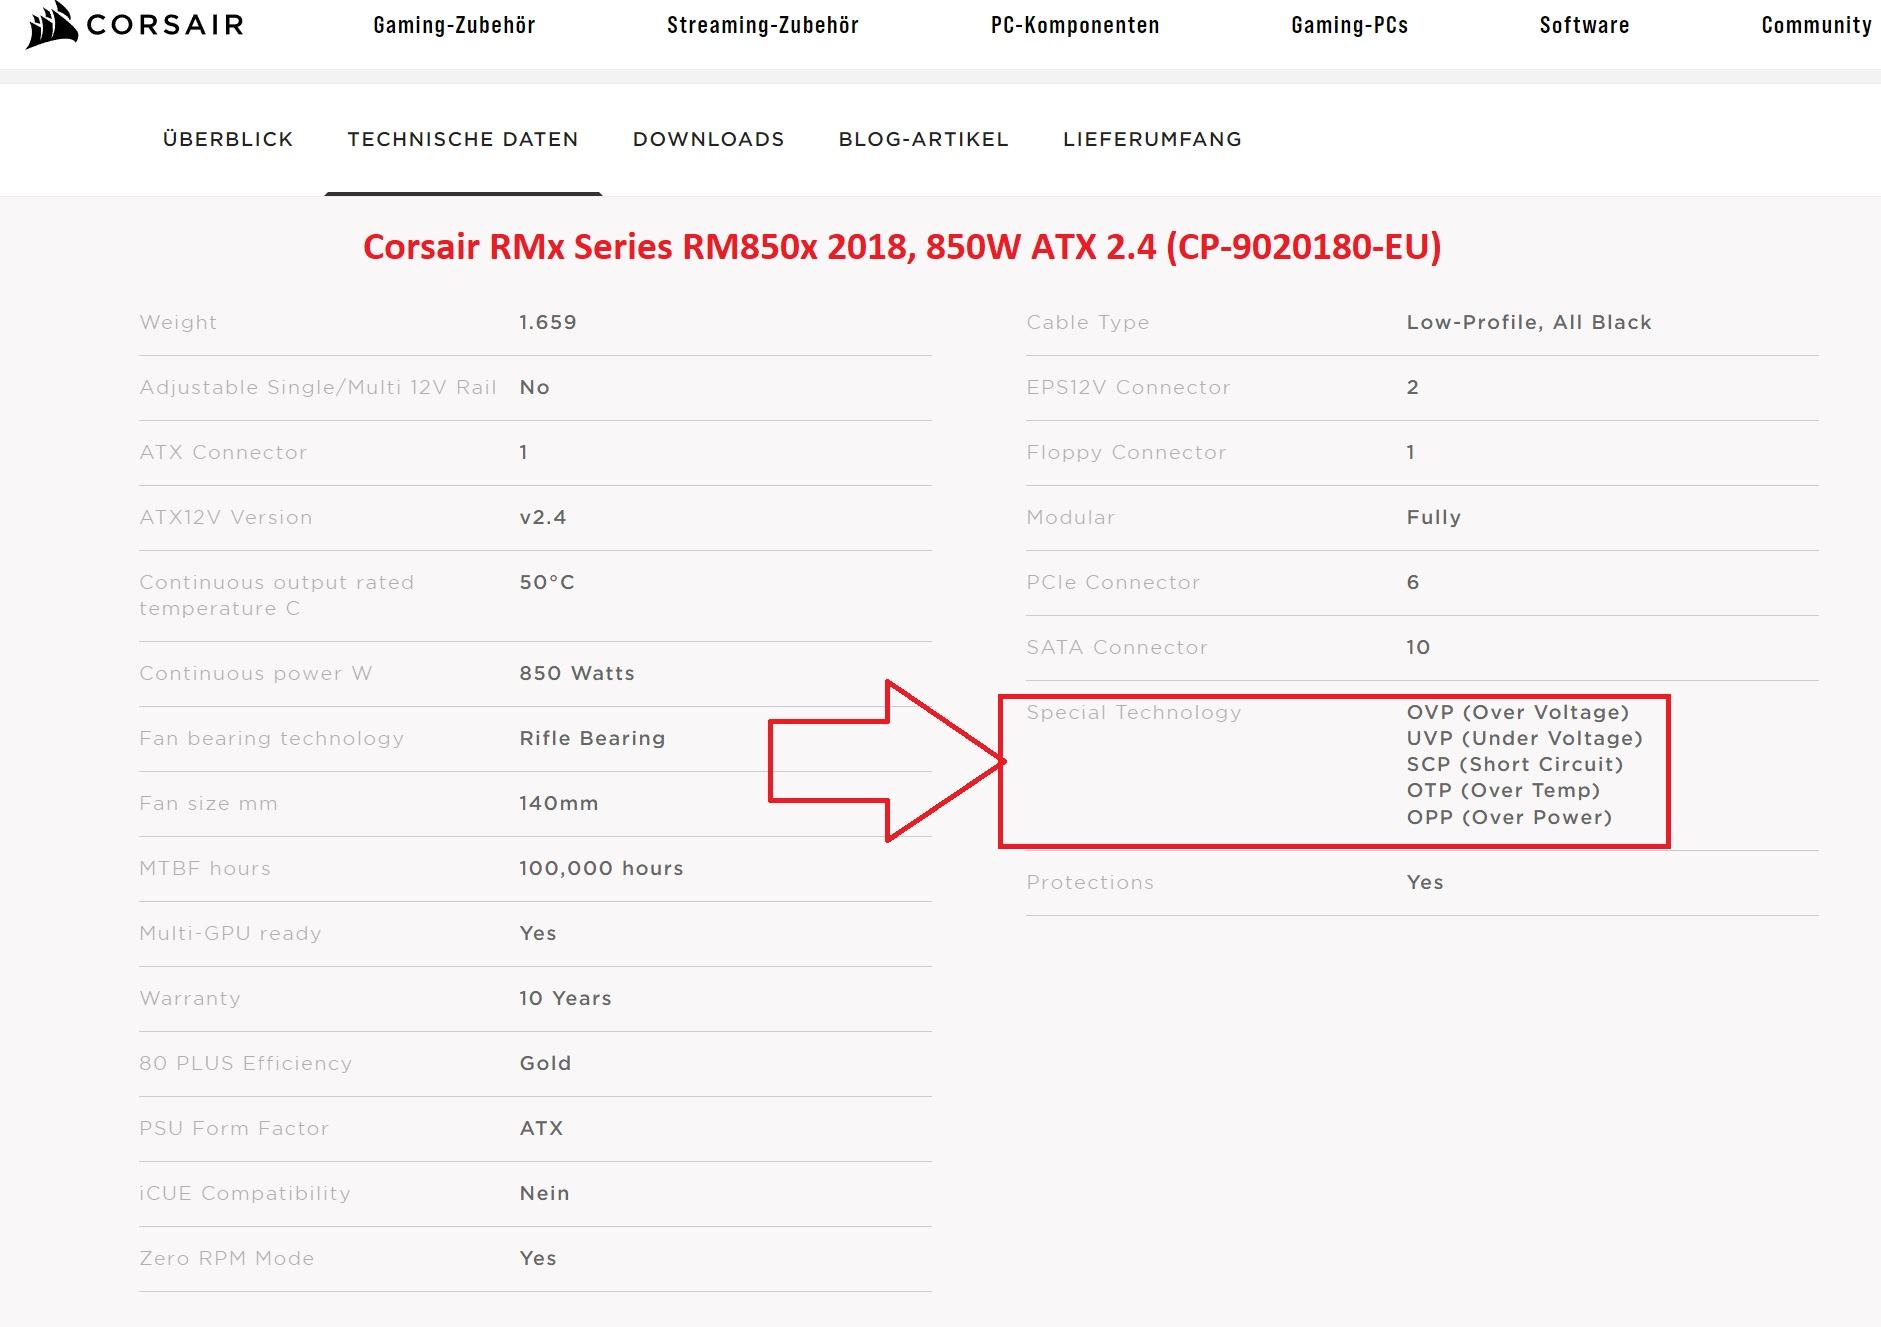
Task: Click the Continuous power W label
Action: point(256,673)
